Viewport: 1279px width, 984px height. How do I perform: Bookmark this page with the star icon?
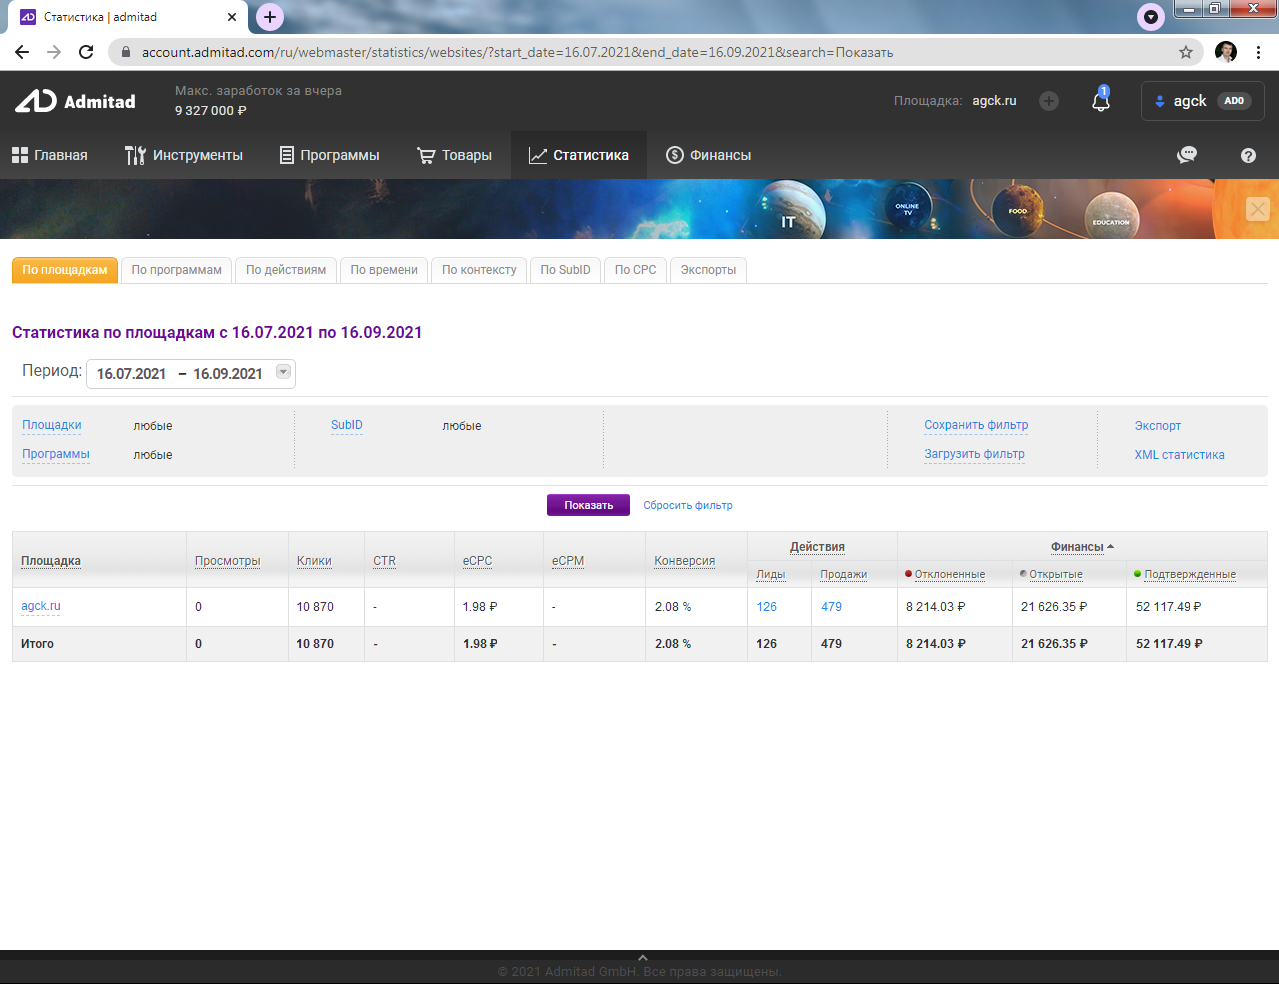pos(1186,52)
